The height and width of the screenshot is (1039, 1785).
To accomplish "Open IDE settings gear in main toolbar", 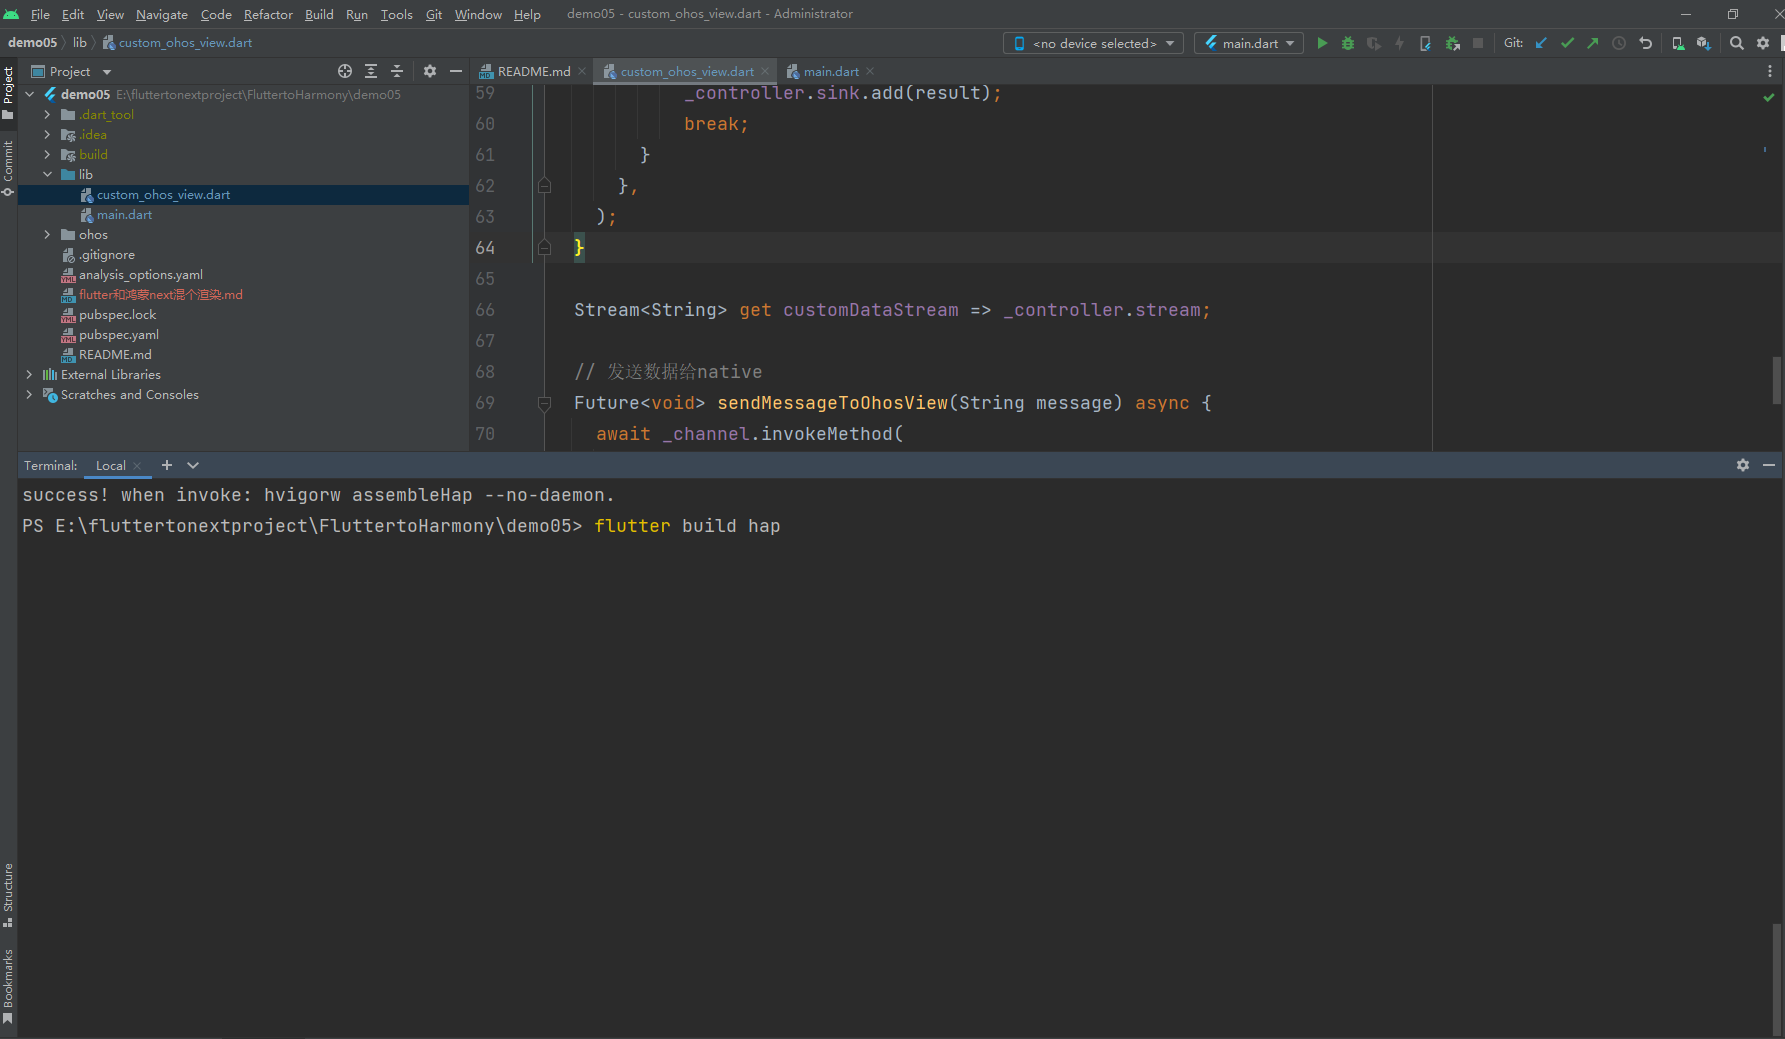I will click(x=1763, y=43).
